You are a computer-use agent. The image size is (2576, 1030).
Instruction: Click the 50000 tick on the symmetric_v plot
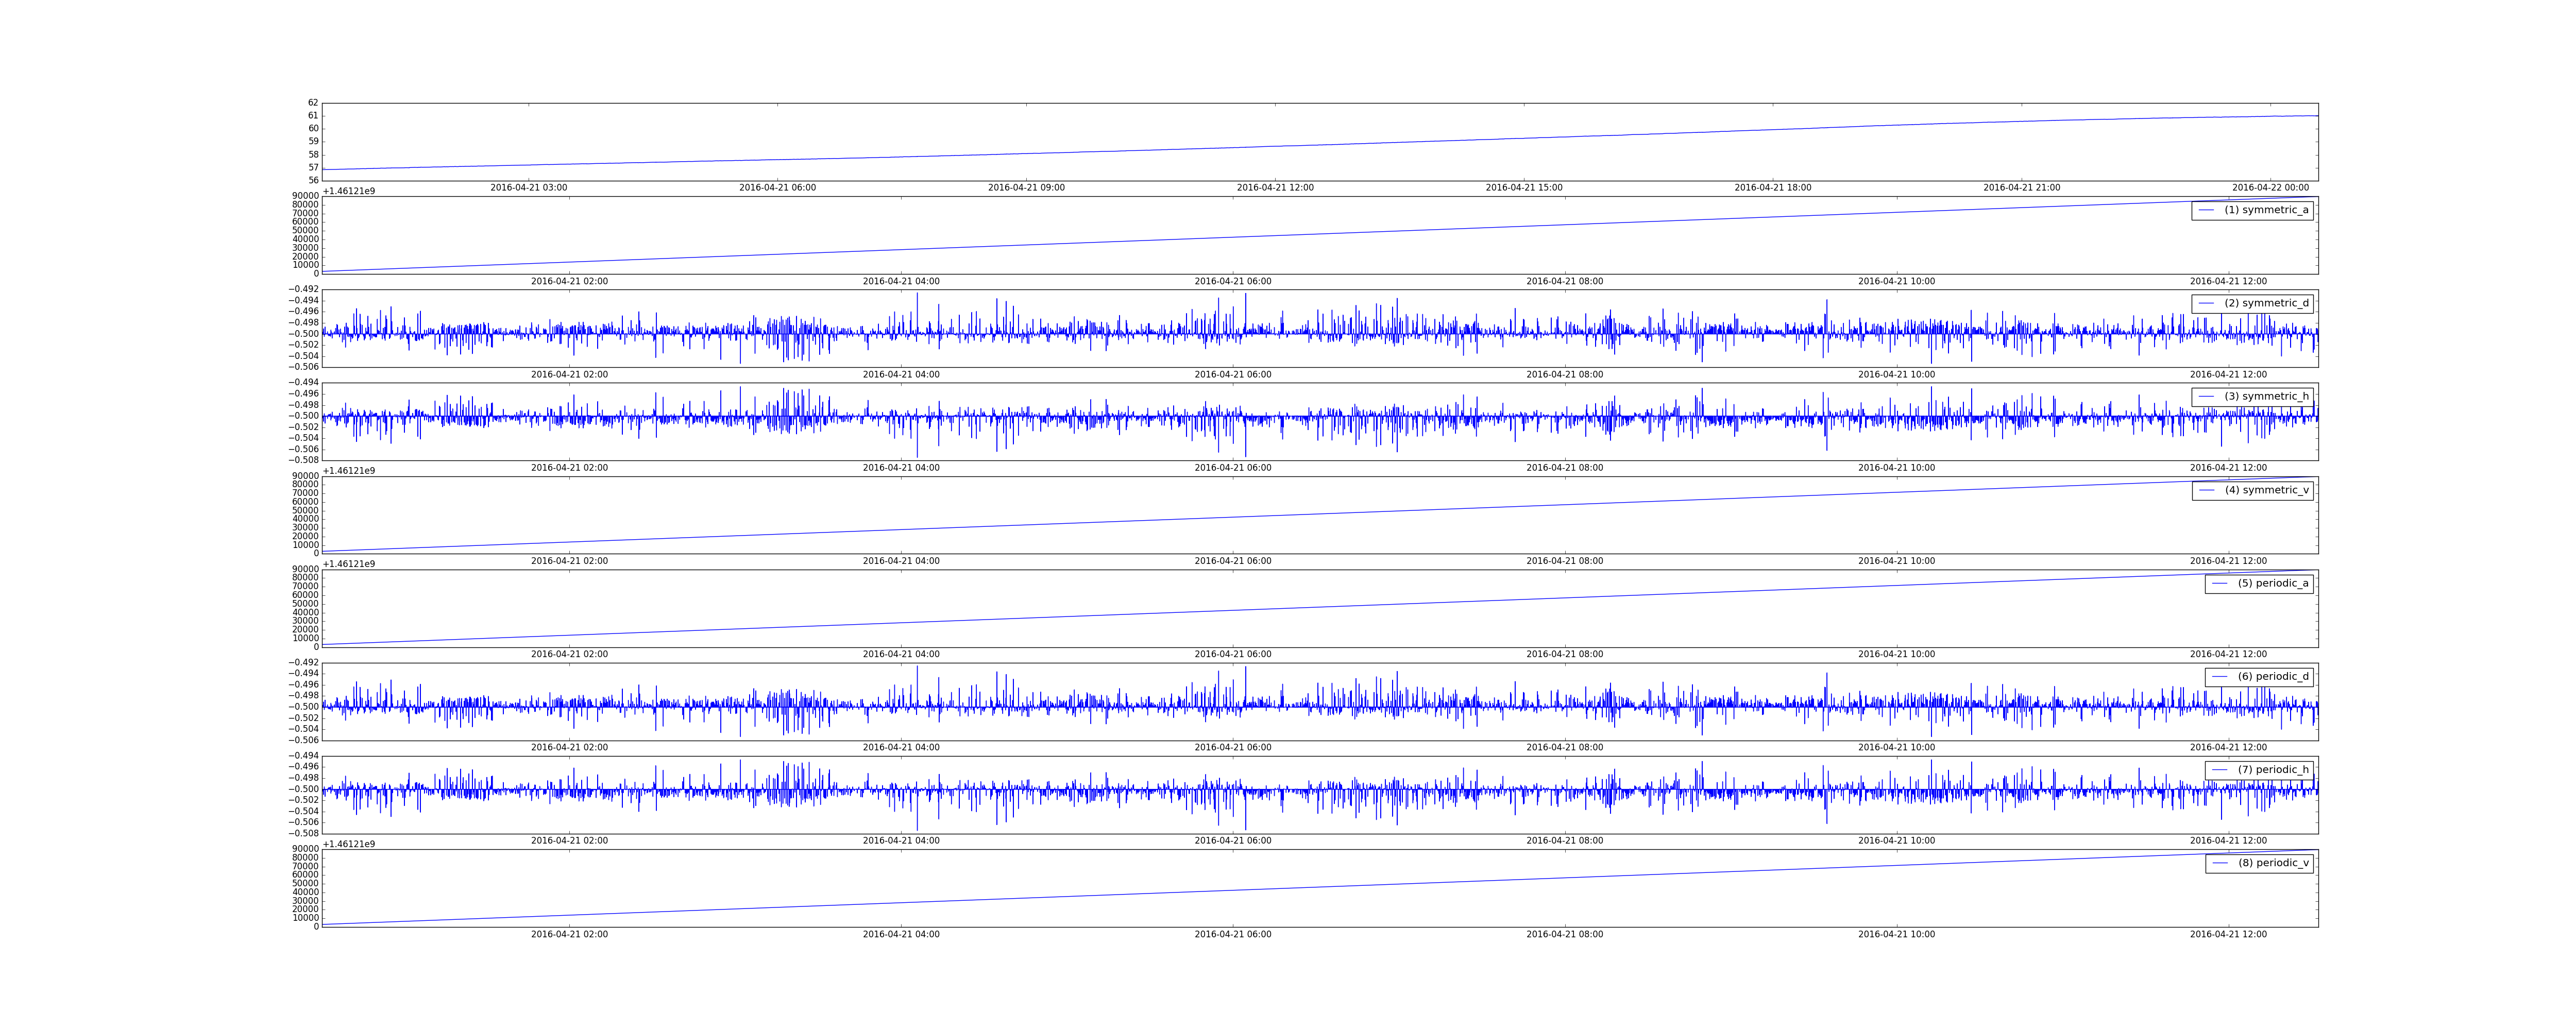(305, 510)
